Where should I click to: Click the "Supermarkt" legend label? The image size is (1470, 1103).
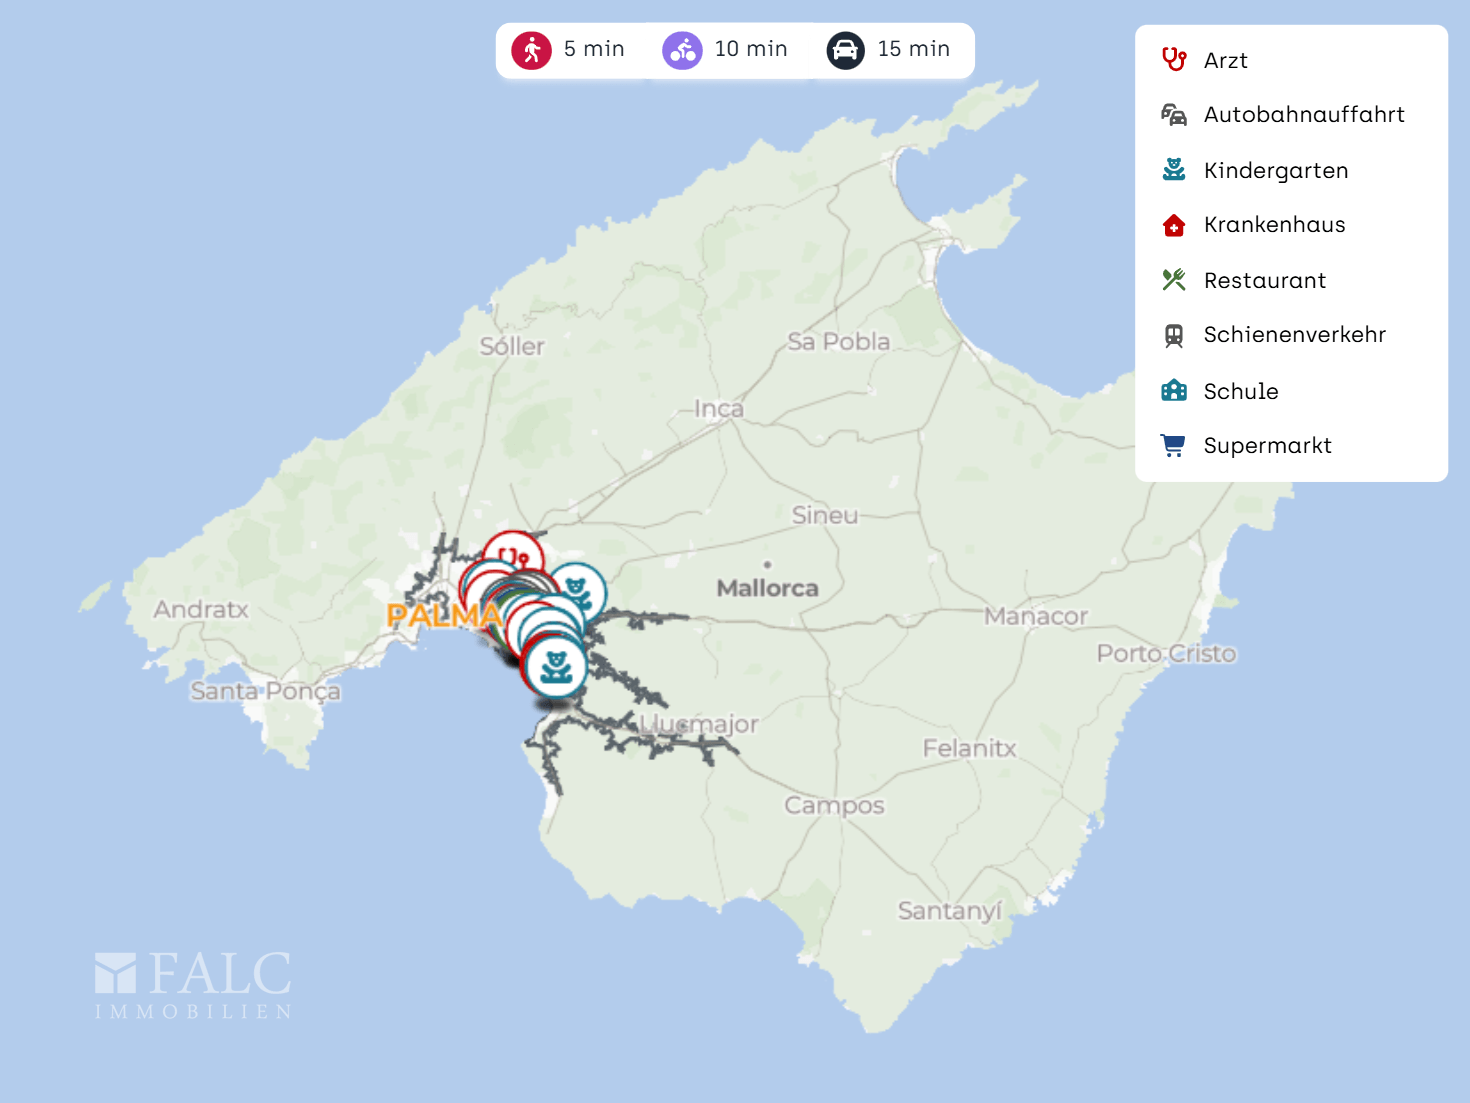coord(1267,446)
